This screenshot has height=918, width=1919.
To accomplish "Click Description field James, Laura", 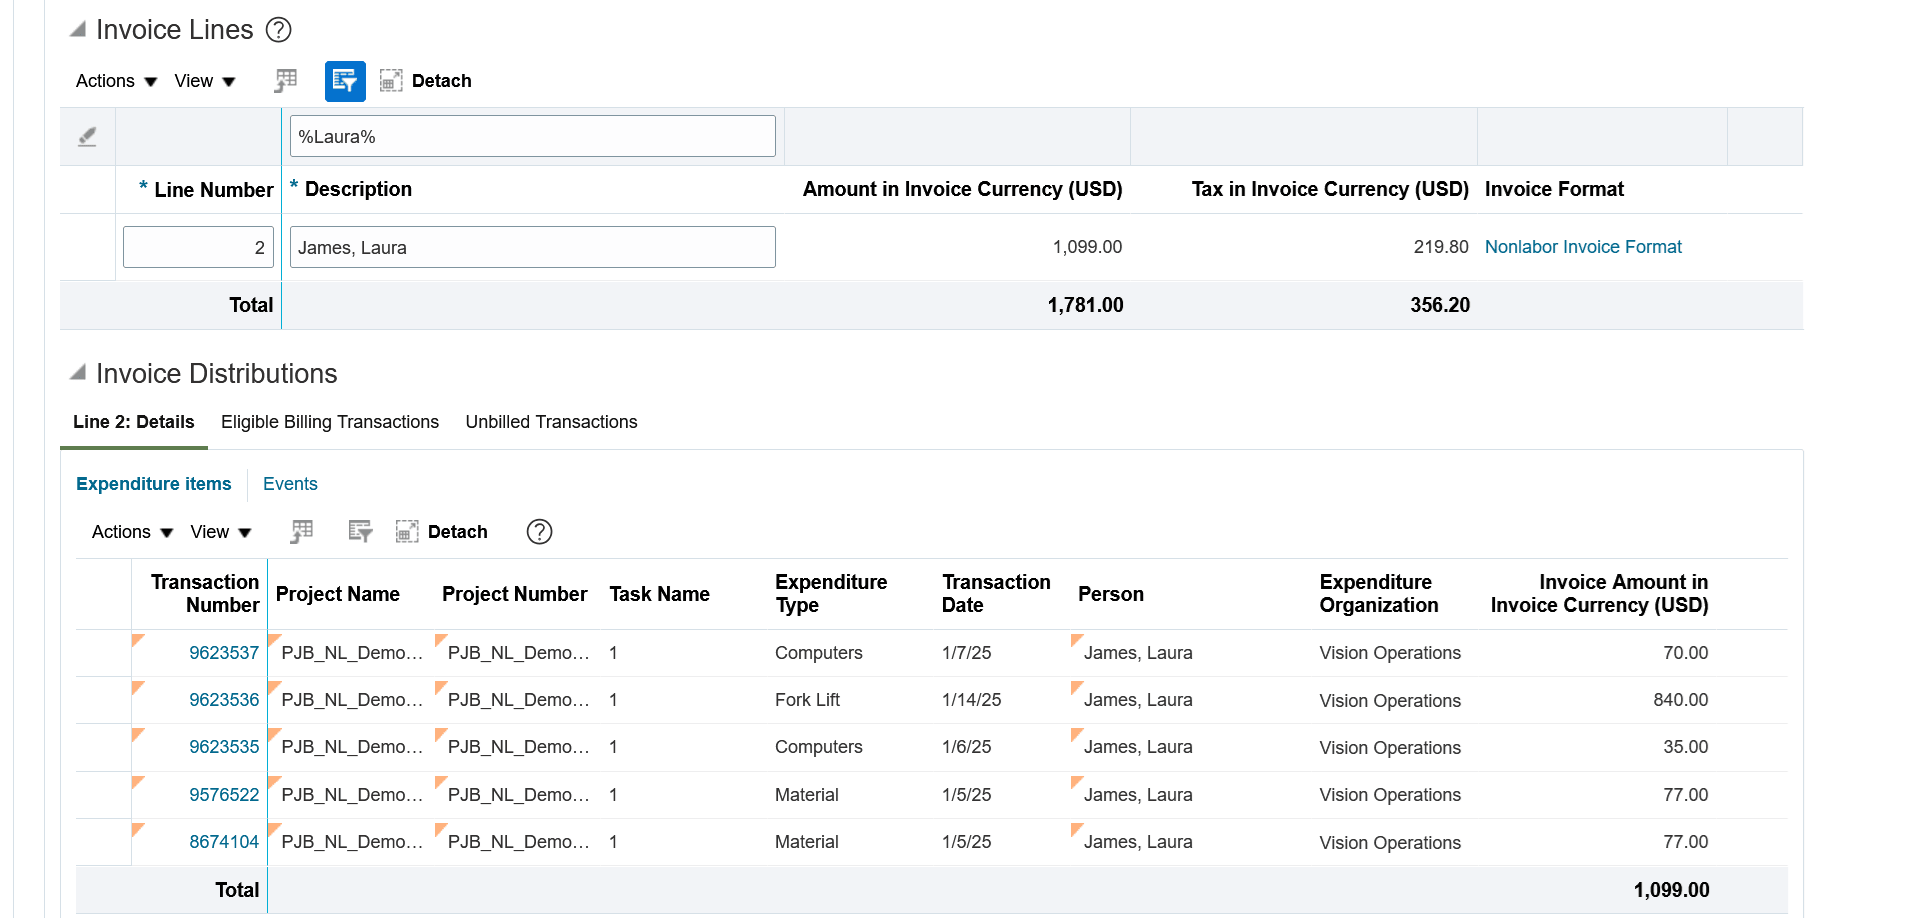I will [x=533, y=247].
